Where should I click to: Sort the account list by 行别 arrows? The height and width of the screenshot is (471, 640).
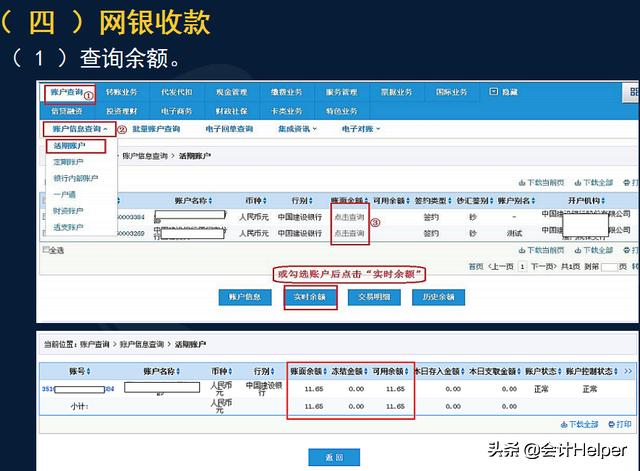[x=311, y=201]
